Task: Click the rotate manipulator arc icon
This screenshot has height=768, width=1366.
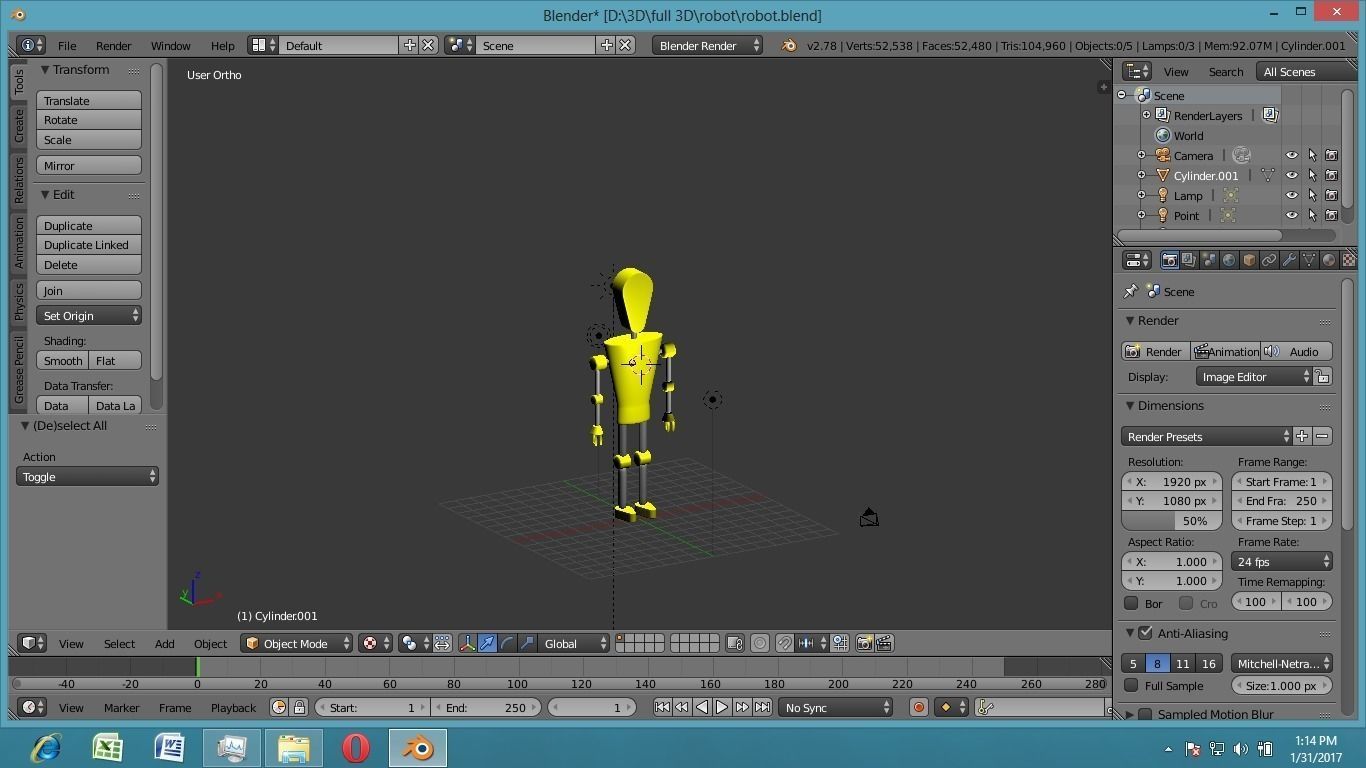Action: coord(507,644)
